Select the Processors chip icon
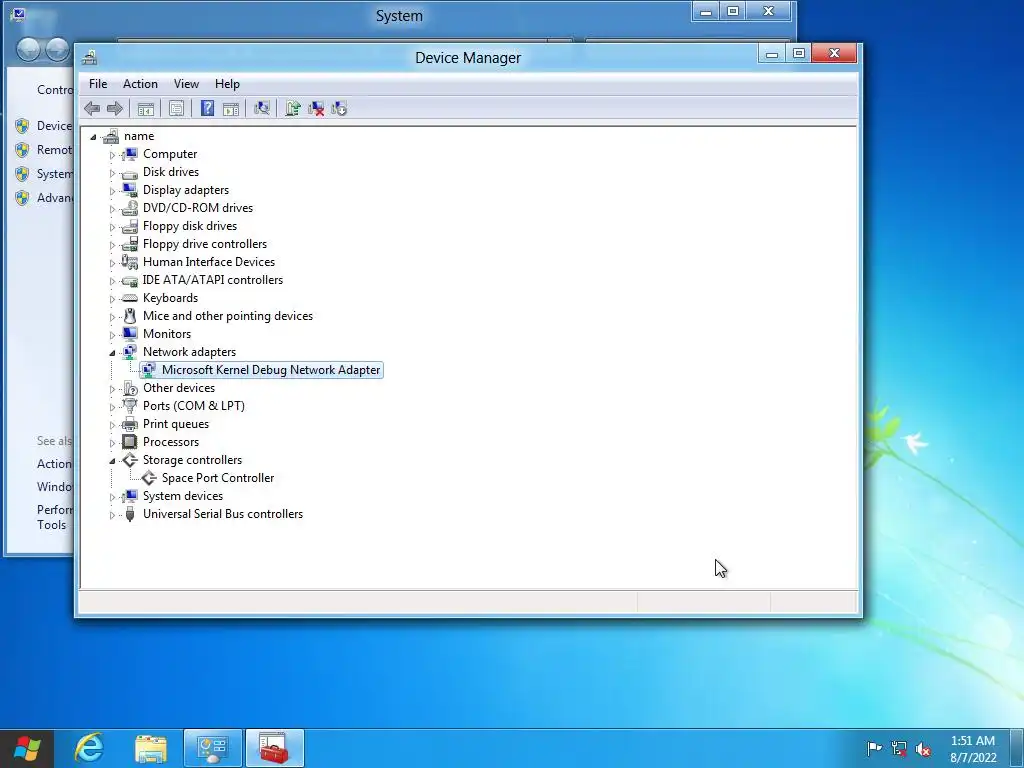 tap(130, 442)
